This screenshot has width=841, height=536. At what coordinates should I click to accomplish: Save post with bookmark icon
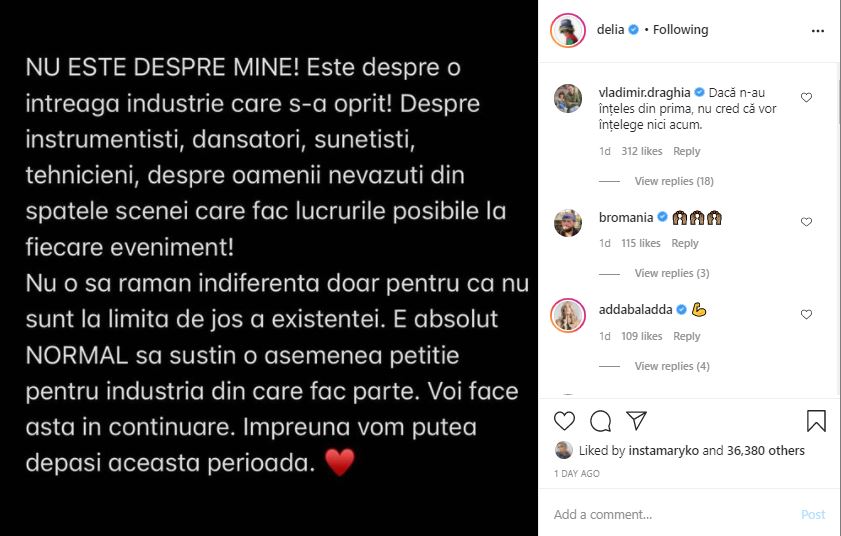click(816, 421)
